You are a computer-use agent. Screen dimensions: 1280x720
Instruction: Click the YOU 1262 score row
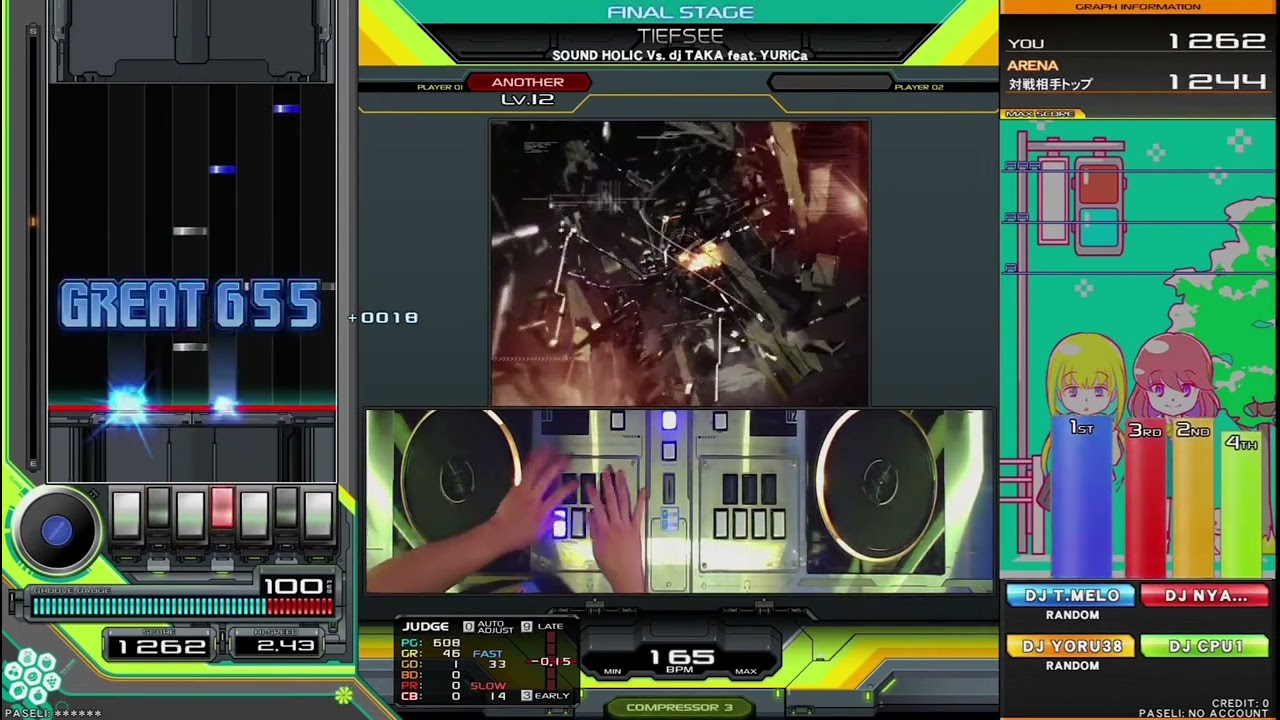click(x=1138, y=42)
